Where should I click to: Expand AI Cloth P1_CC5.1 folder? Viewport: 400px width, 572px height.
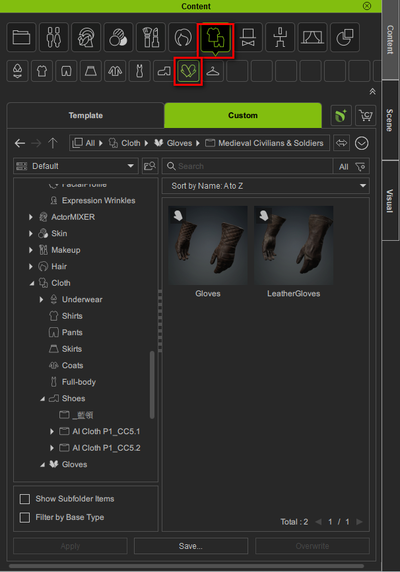tap(51, 432)
